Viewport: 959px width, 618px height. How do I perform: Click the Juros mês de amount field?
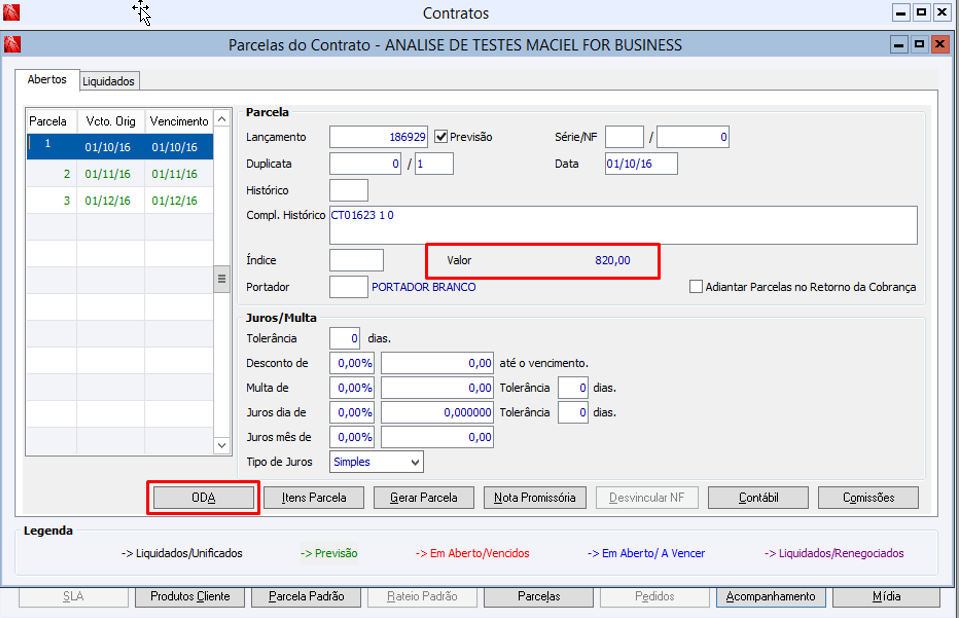click(x=437, y=437)
